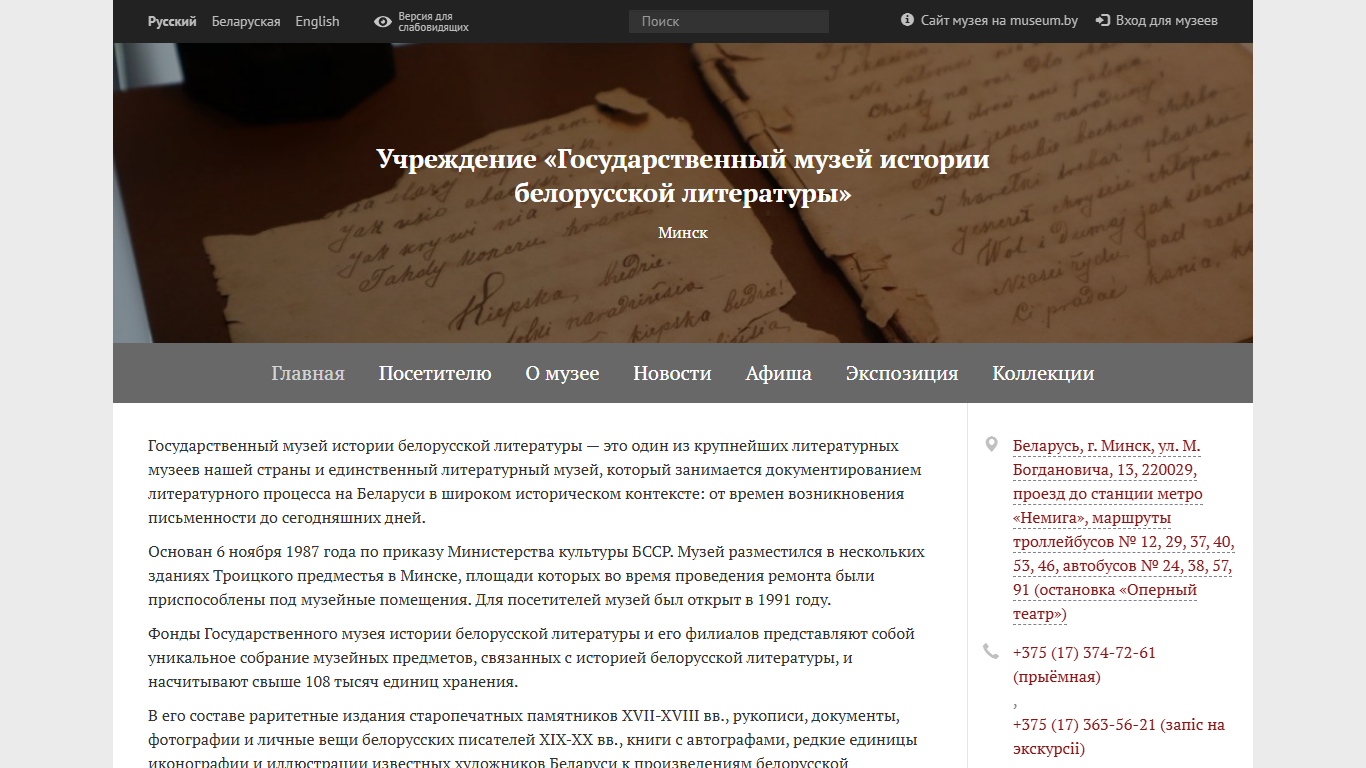Click first paragraph beginning Государственный музей истории
Screen dimensions: 1366x768
pos(535,482)
